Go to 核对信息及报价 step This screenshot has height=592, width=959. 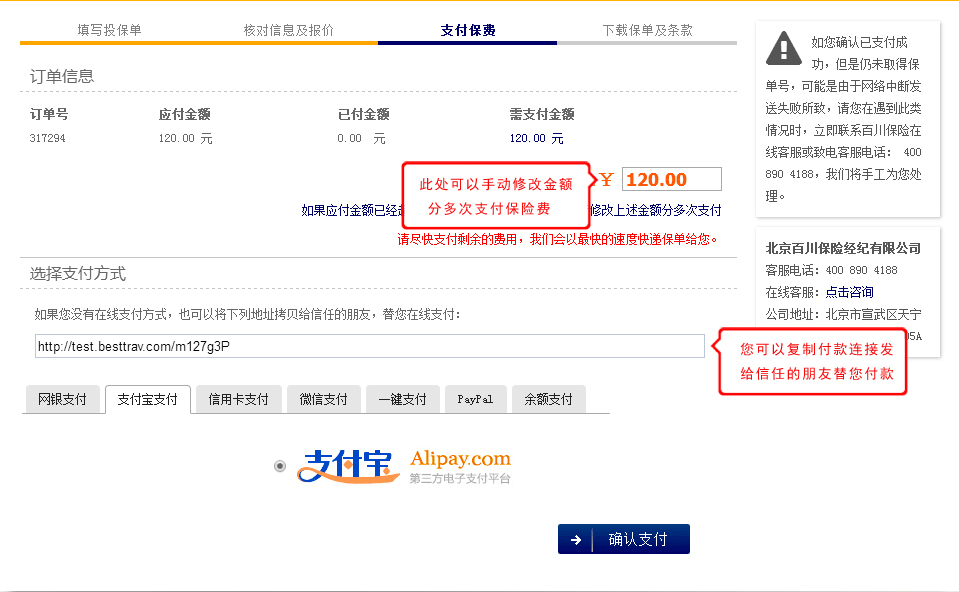click(x=288, y=30)
